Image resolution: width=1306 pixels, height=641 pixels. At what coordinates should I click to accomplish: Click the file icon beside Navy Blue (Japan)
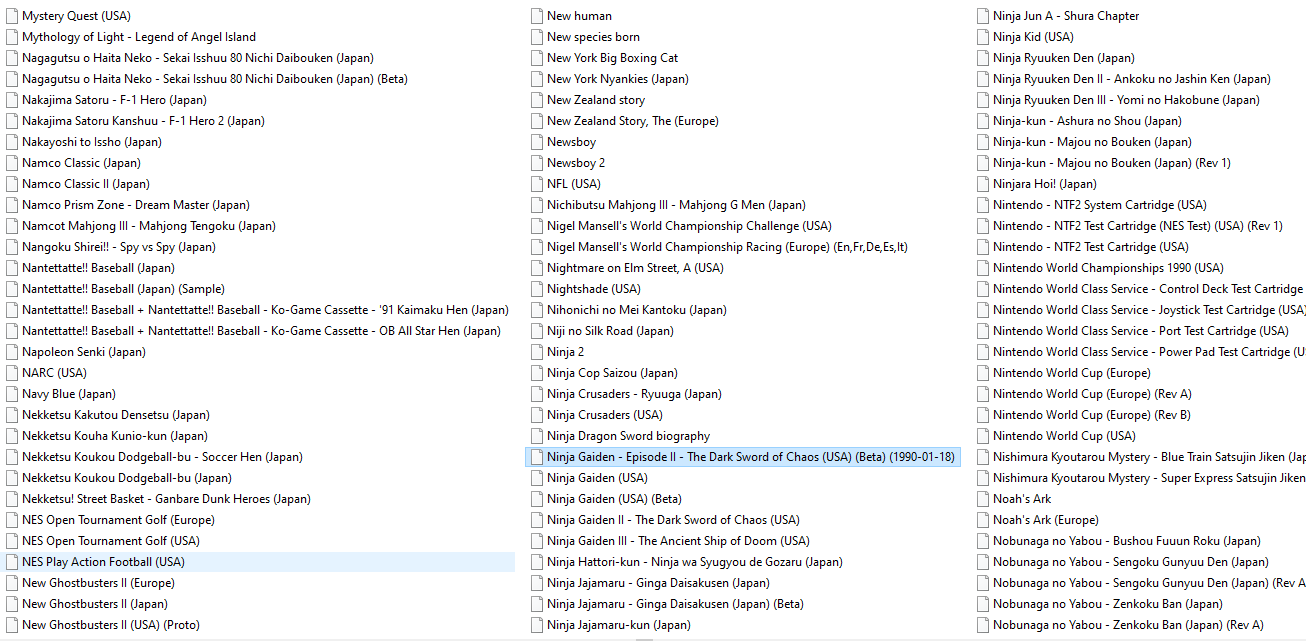12,394
